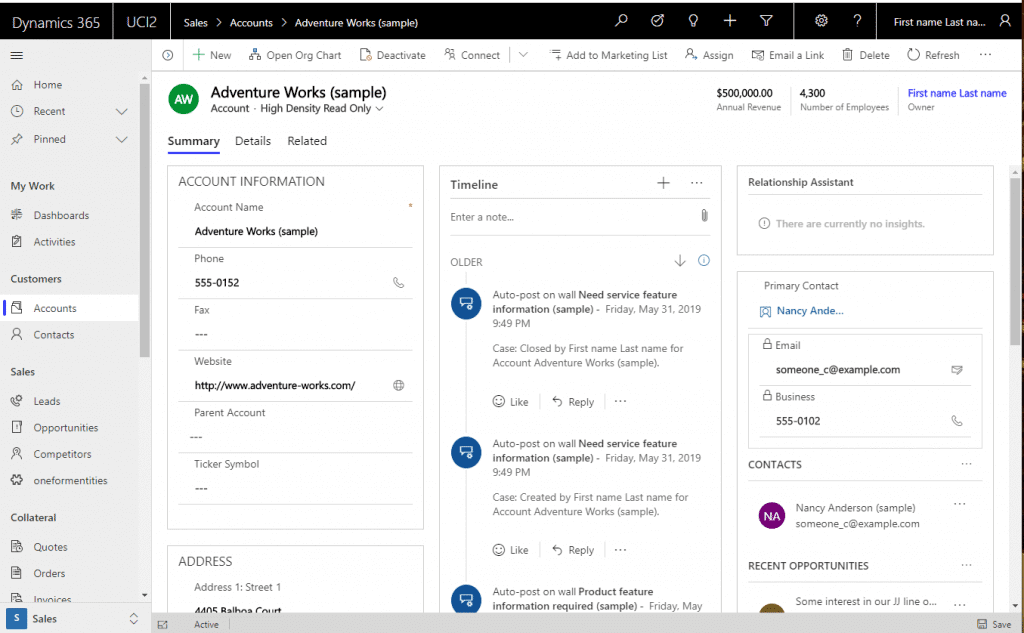Open settings gear in the header
Image resolution: width=1024 pixels, height=633 pixels.
point(821,21)
